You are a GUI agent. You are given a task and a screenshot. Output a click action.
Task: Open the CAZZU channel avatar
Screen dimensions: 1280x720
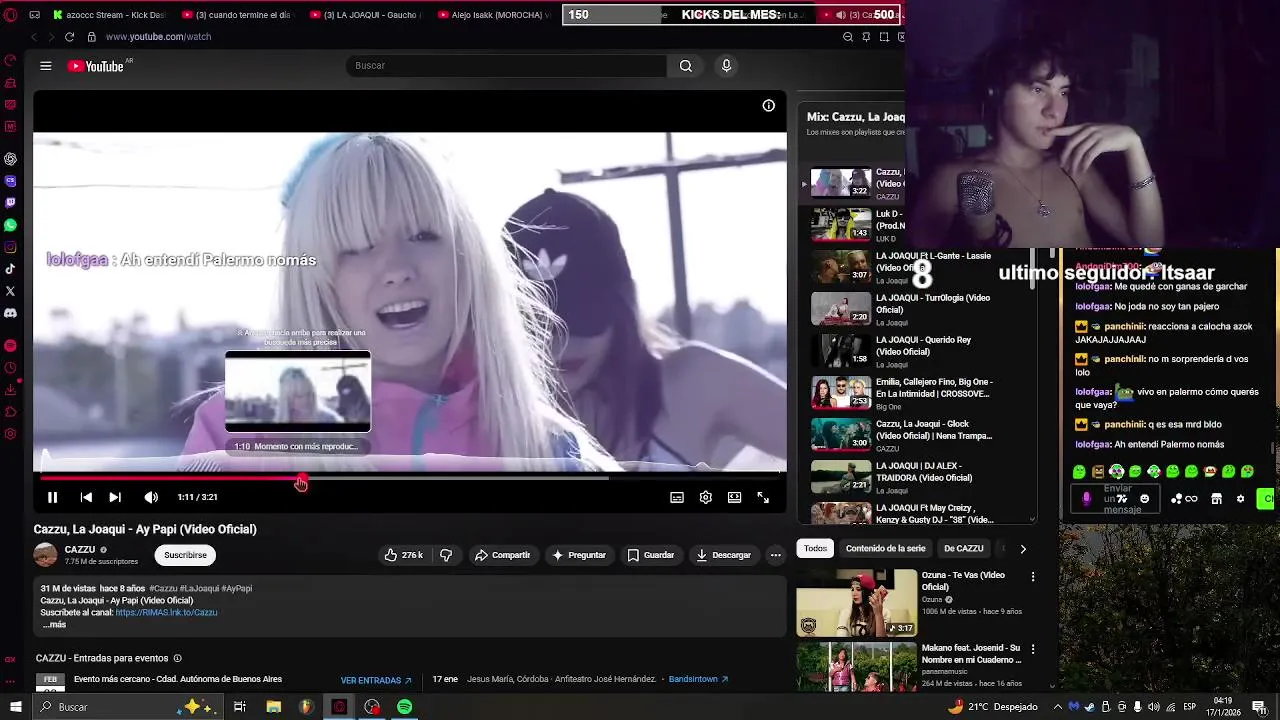[45, 555]
